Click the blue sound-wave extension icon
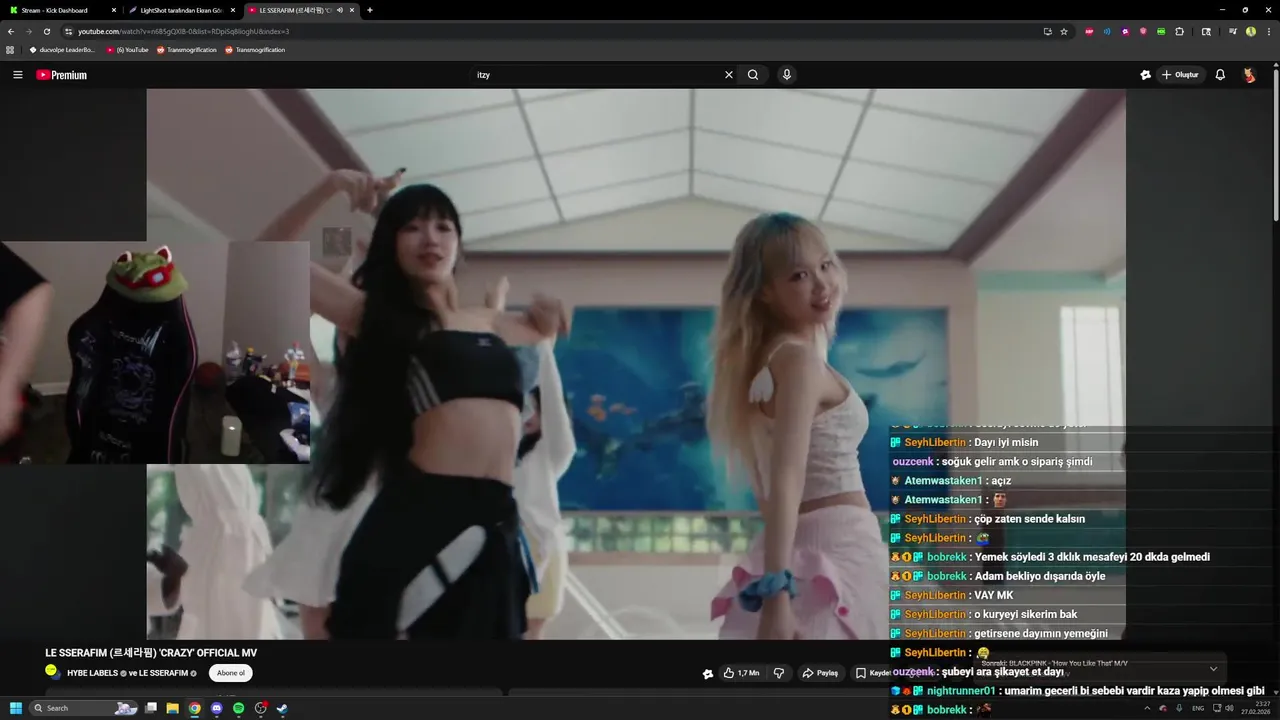1280x720 pixels. pyautogui.click(x=1107, y=31)
